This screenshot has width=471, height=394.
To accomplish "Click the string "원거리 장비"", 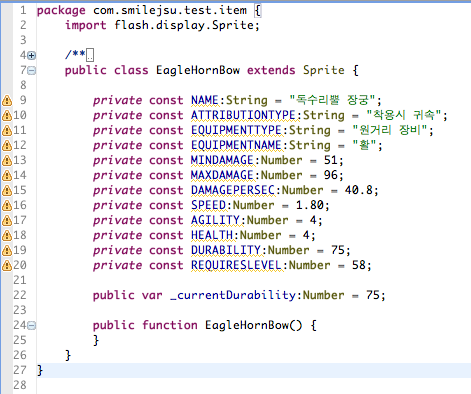I will pyautogui.click(x=390, y=130).
